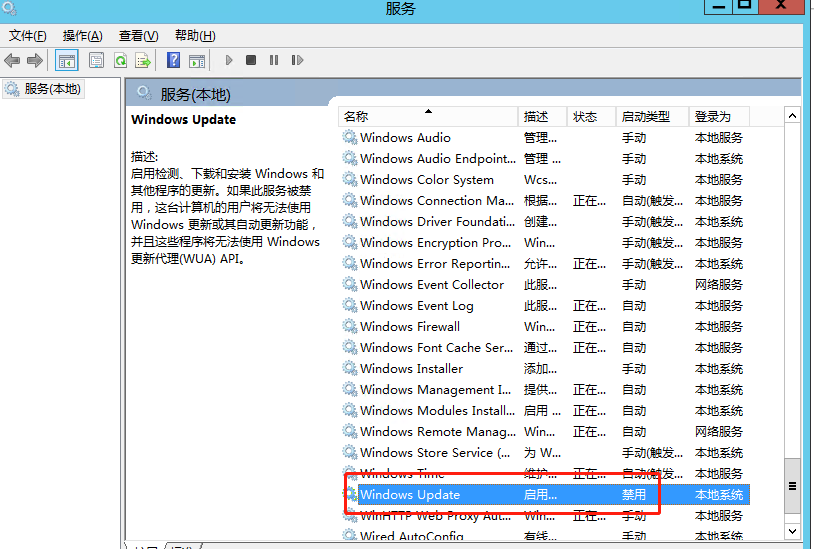Select the Windows Update service name
This screenshot has width=814, height=549.
point(410,495)
